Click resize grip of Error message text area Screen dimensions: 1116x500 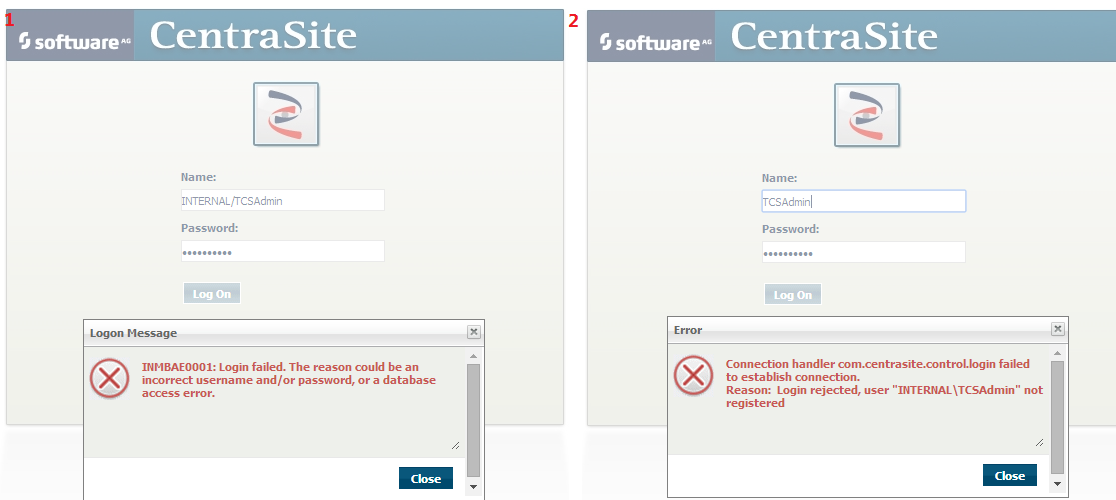click(x=1039, y=442)
